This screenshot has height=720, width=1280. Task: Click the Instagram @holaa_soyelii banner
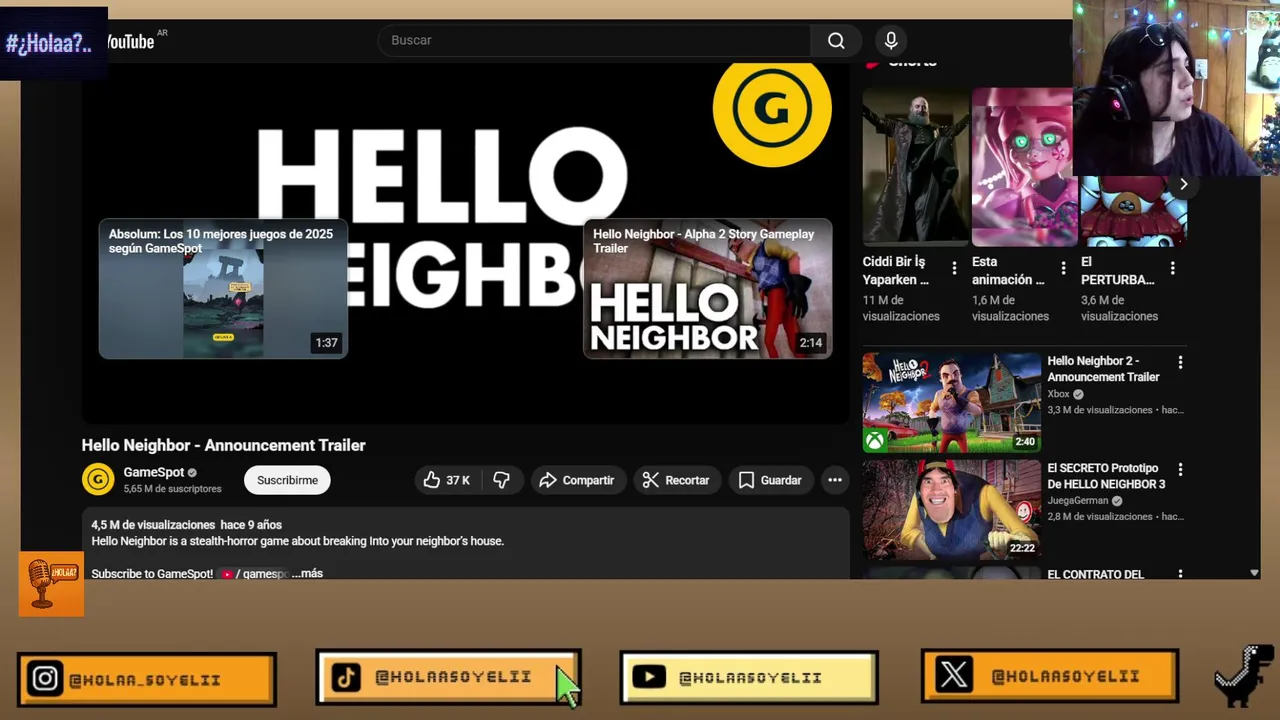coord(147,679)
